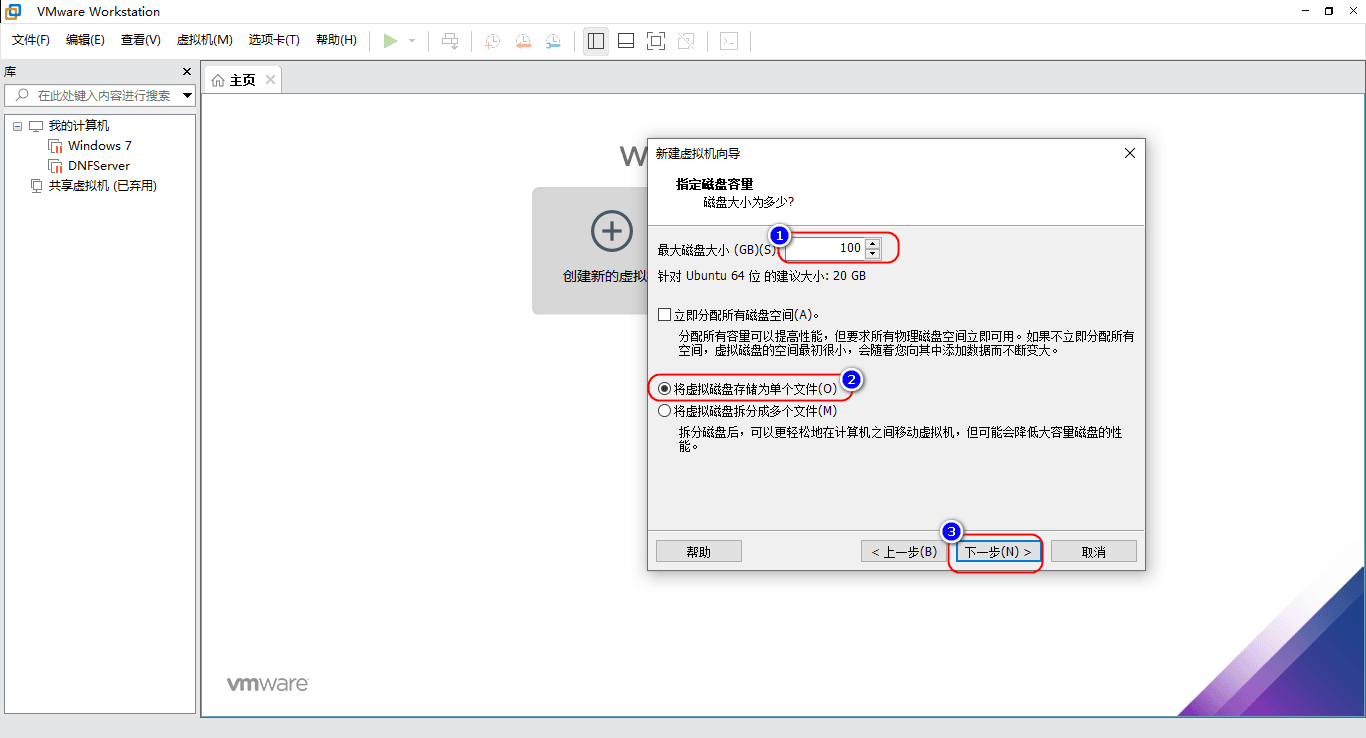Image resolution: width=1366 pixels, height=738 pixels.
Task: Click the take snapshot toolbar icon
Action: (x=492, y=41)
